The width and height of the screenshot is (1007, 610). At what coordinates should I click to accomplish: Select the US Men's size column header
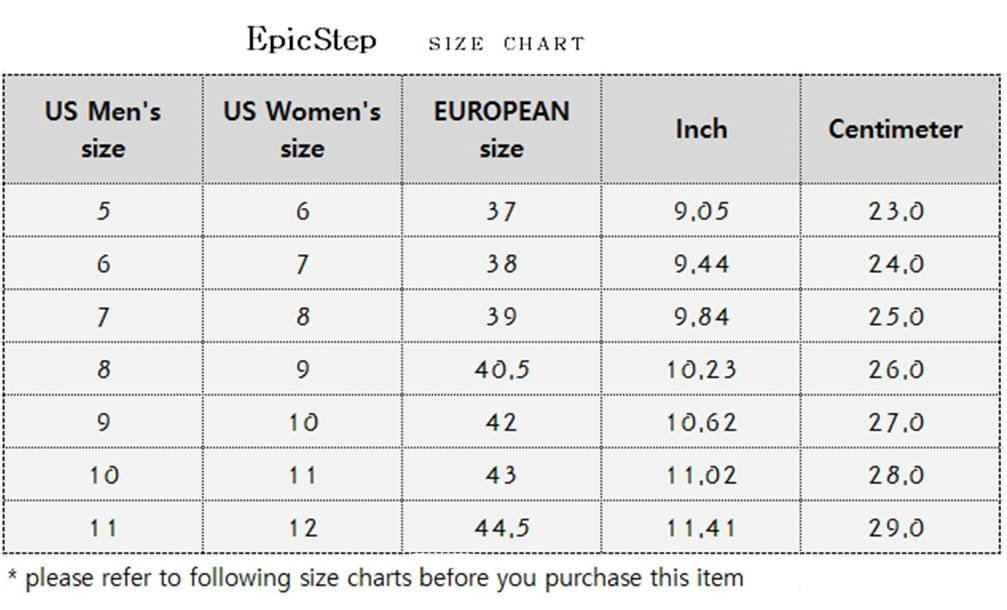(103, 130)
